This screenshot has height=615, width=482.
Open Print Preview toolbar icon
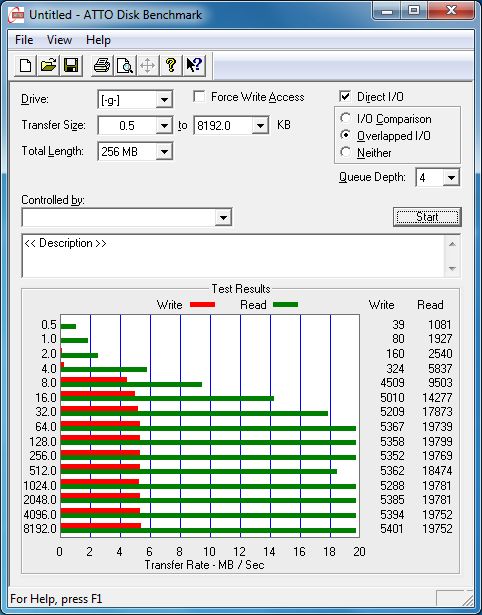click(125, 65)
